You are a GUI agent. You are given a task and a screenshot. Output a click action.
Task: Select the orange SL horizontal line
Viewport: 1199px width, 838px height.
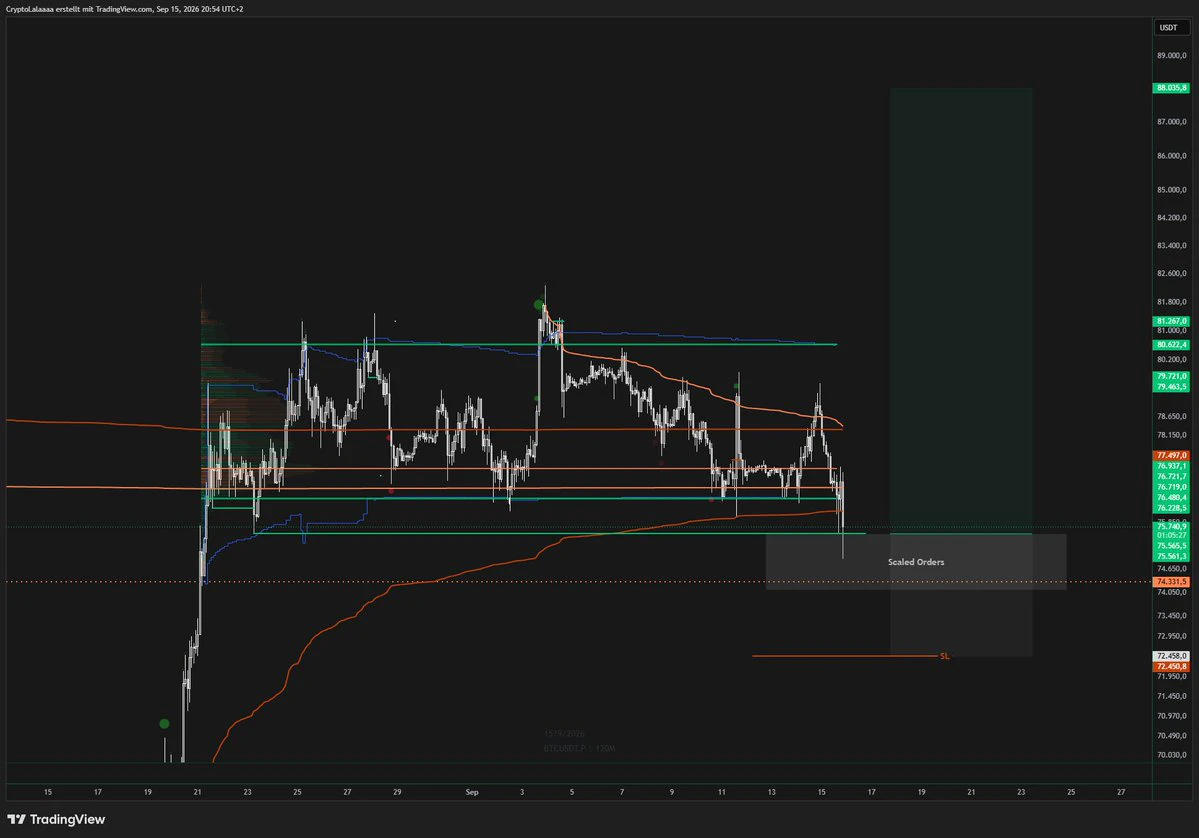point(844,656)
